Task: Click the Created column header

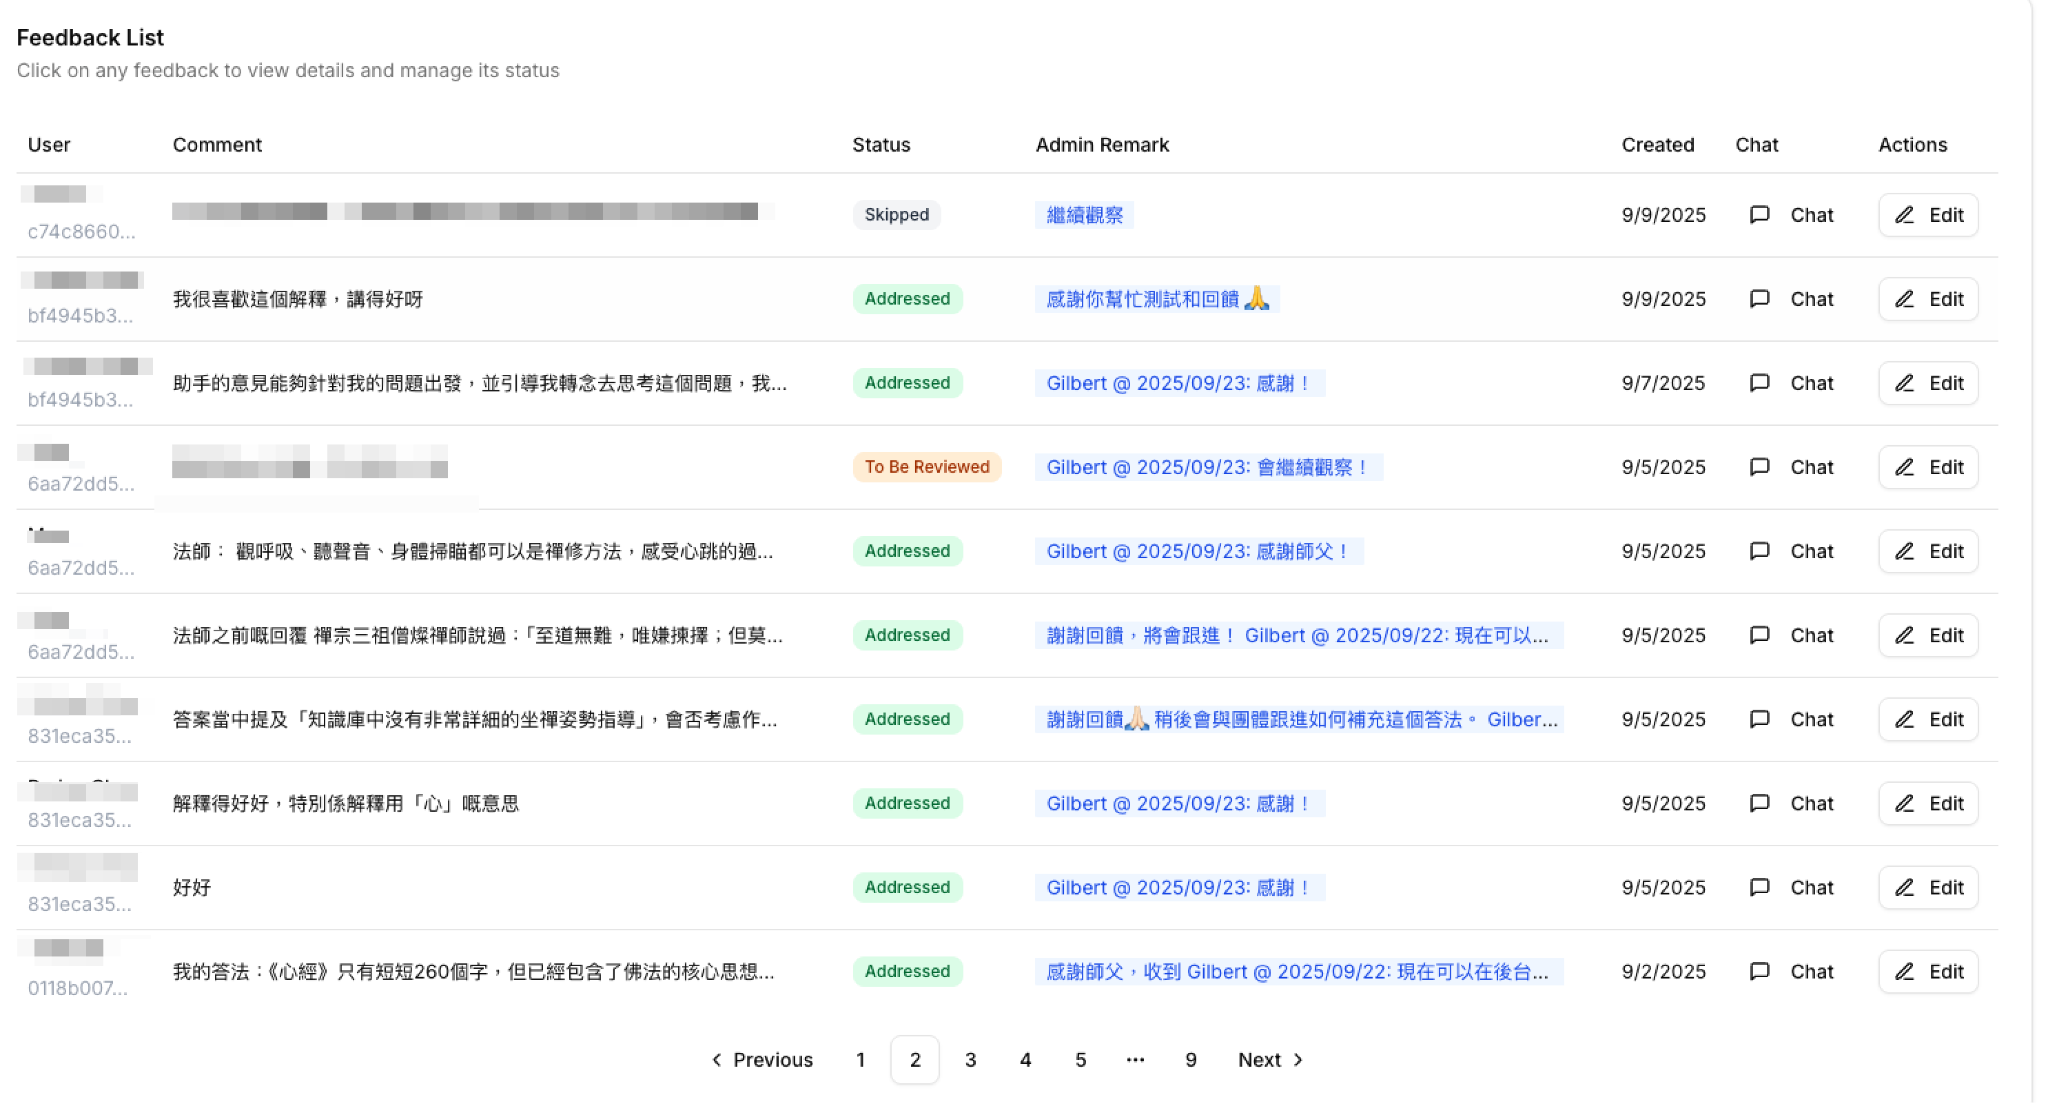Action: pyautogui.click(x=1657, y=145)
